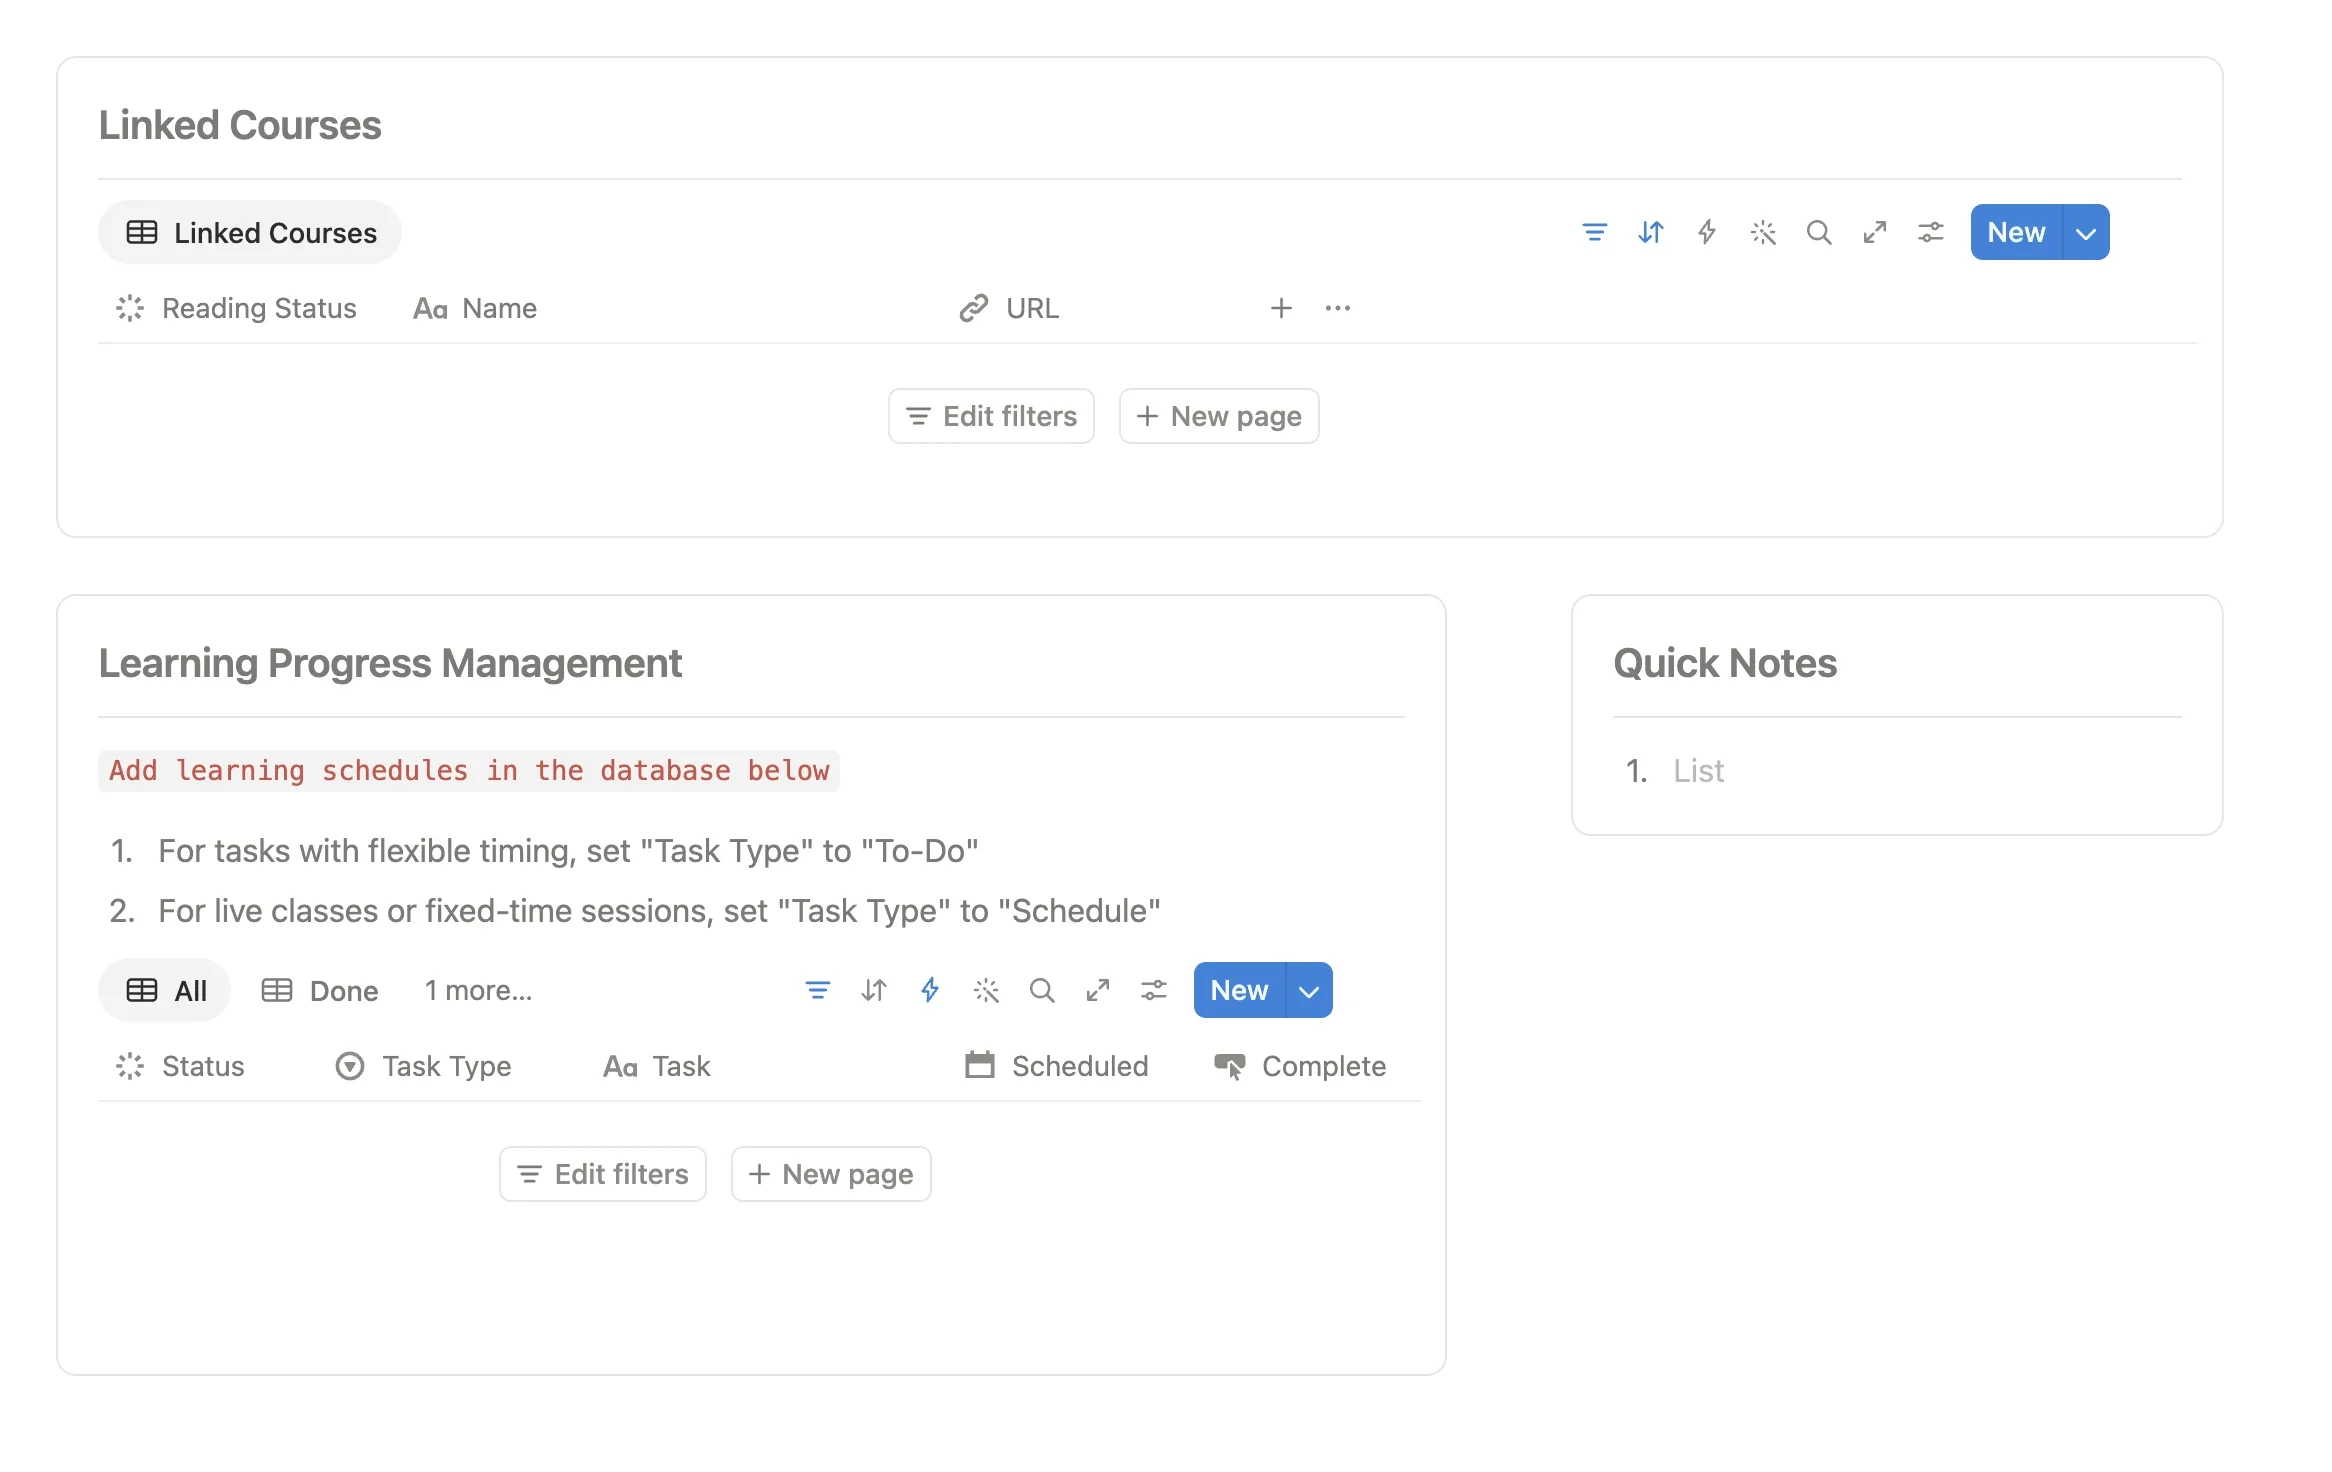
Task: Open more options next to URL column
Action: coord(1338,308)
